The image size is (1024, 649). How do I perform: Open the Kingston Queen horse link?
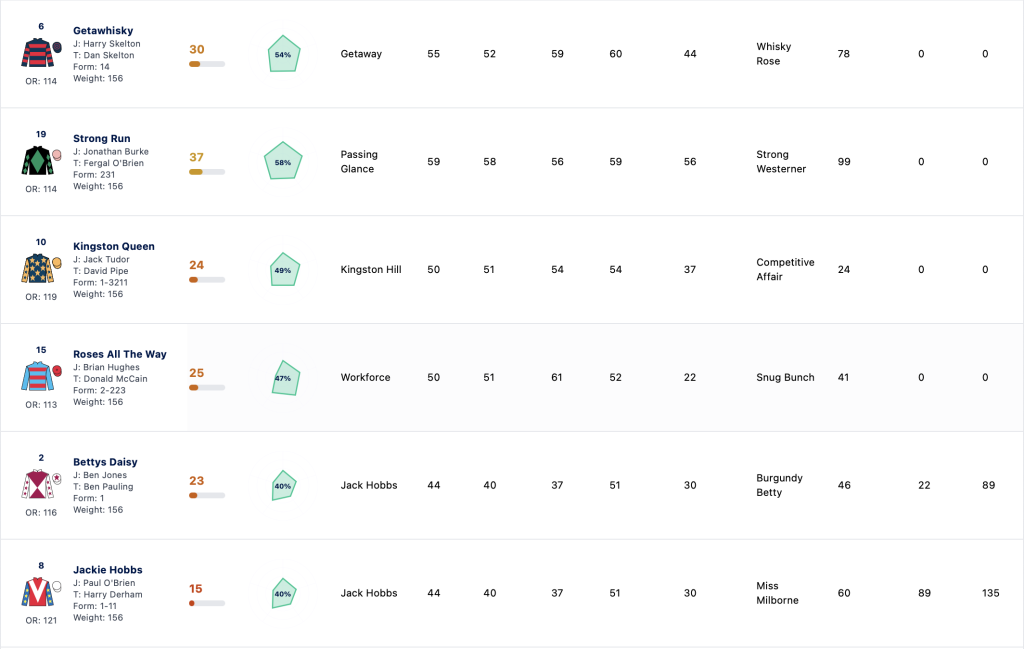pos(114,246)
